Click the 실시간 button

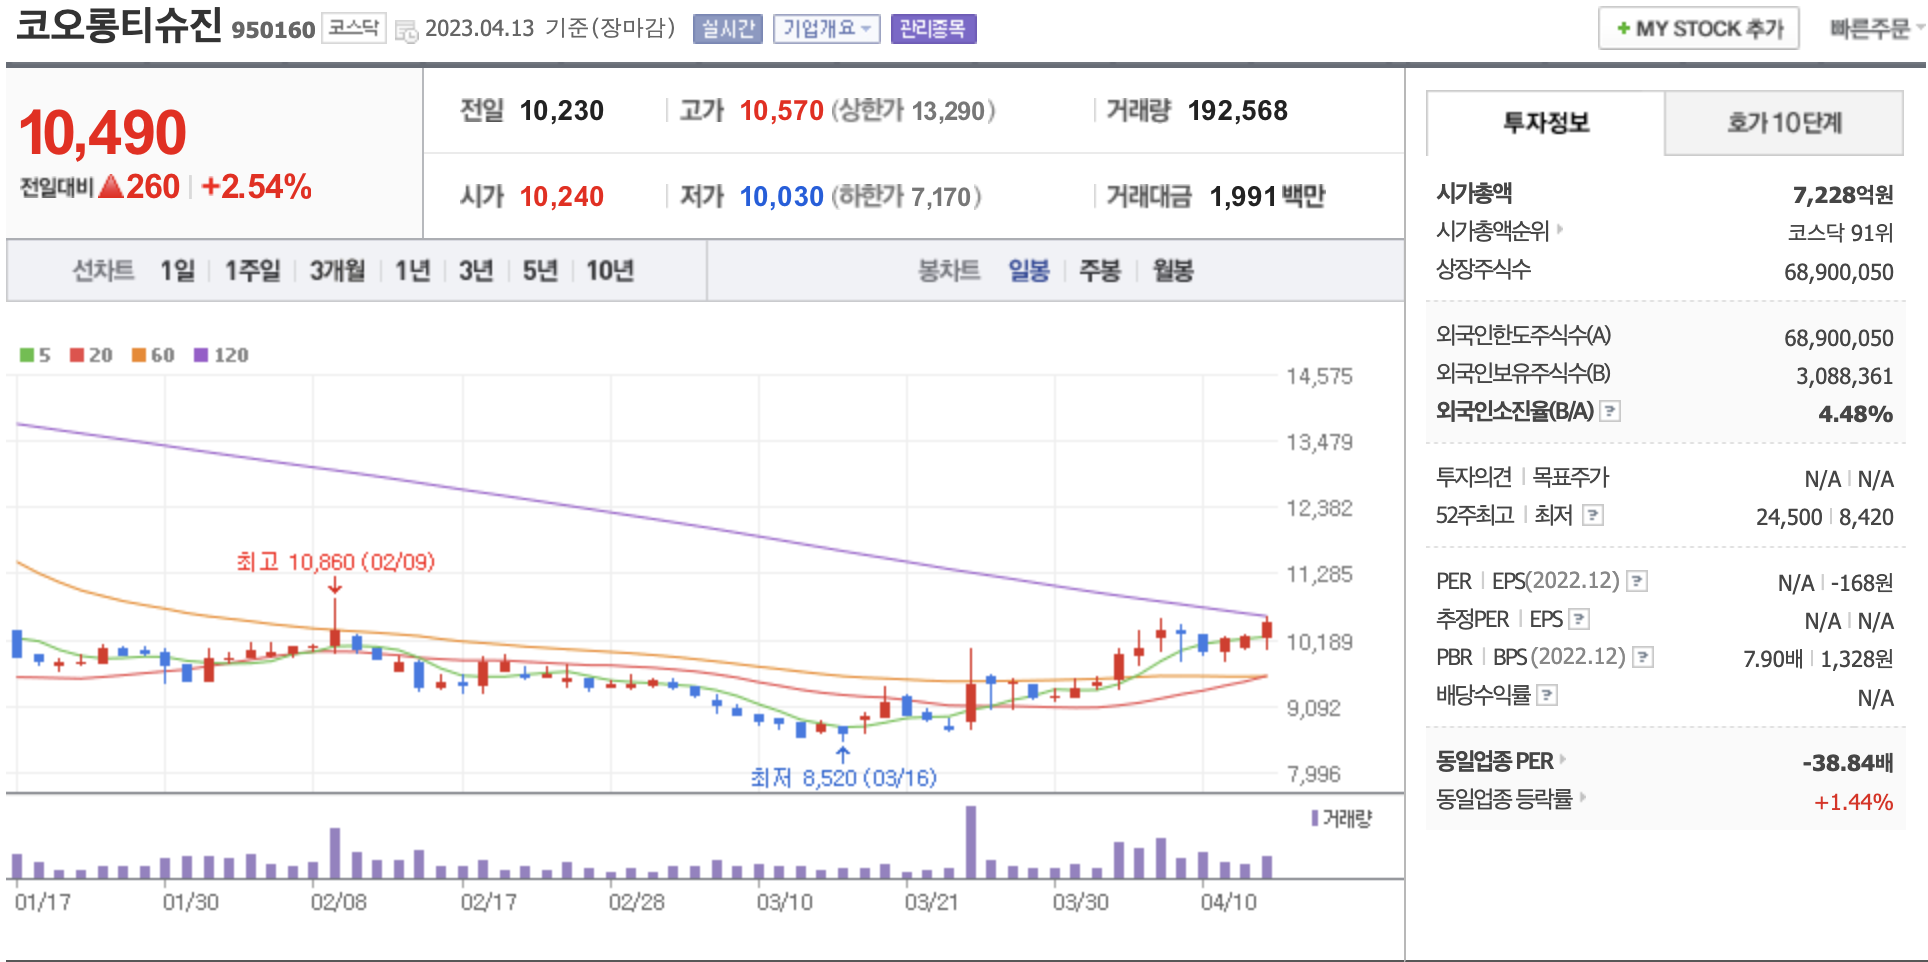(x=727, y=29)
